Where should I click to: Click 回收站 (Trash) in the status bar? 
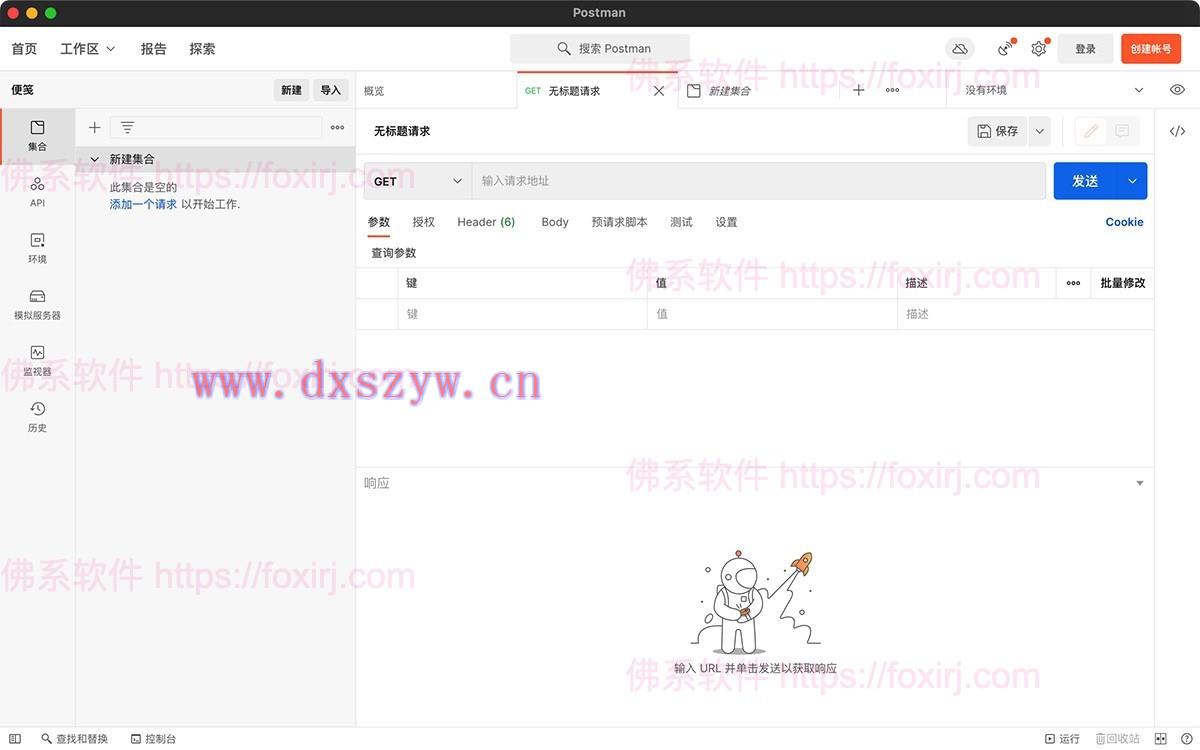1117,739
